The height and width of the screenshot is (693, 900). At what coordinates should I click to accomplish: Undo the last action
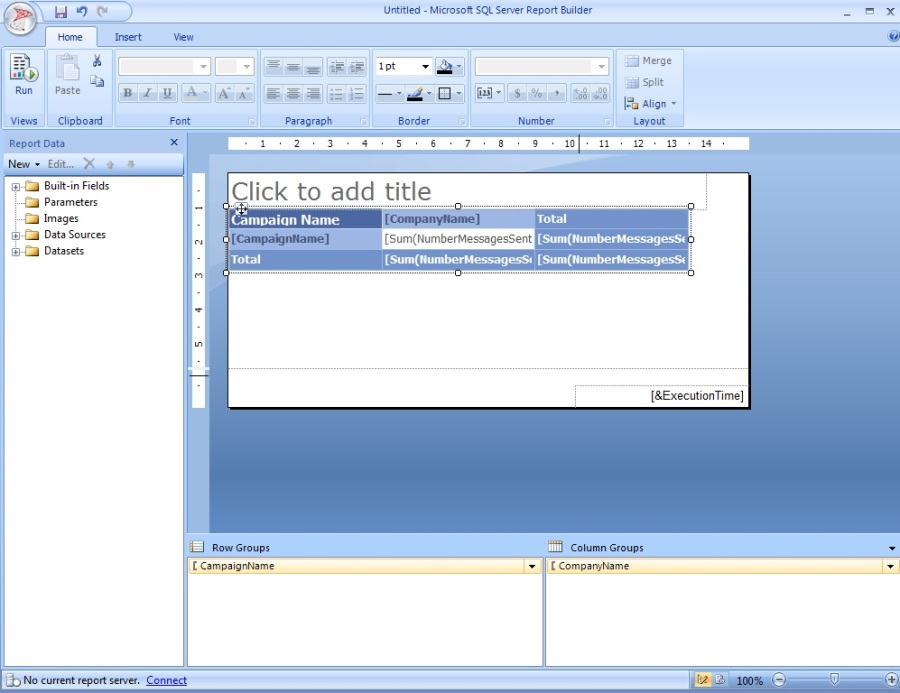[82, 11]
